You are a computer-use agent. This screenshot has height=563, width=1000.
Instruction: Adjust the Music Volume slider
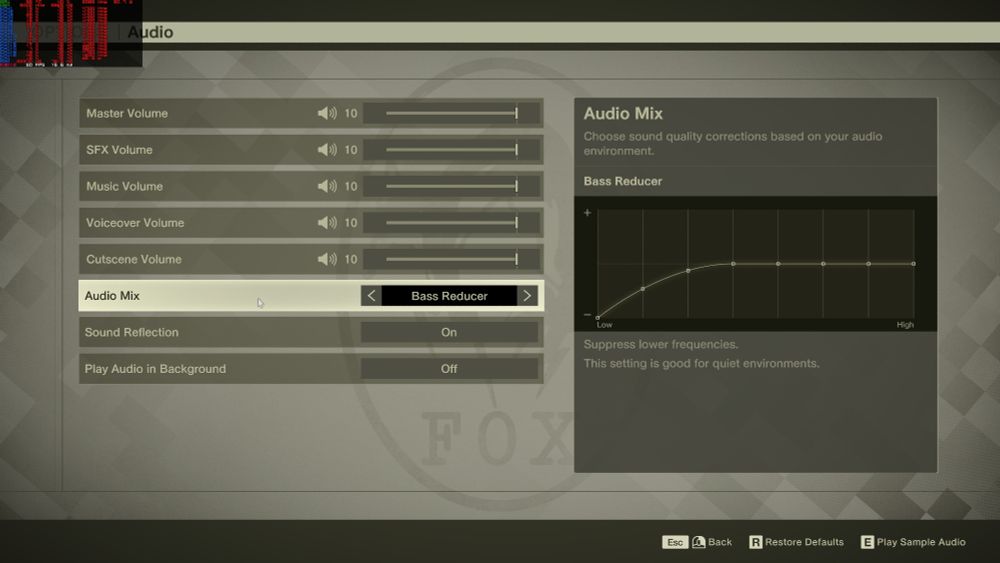(x=452, y=186)
